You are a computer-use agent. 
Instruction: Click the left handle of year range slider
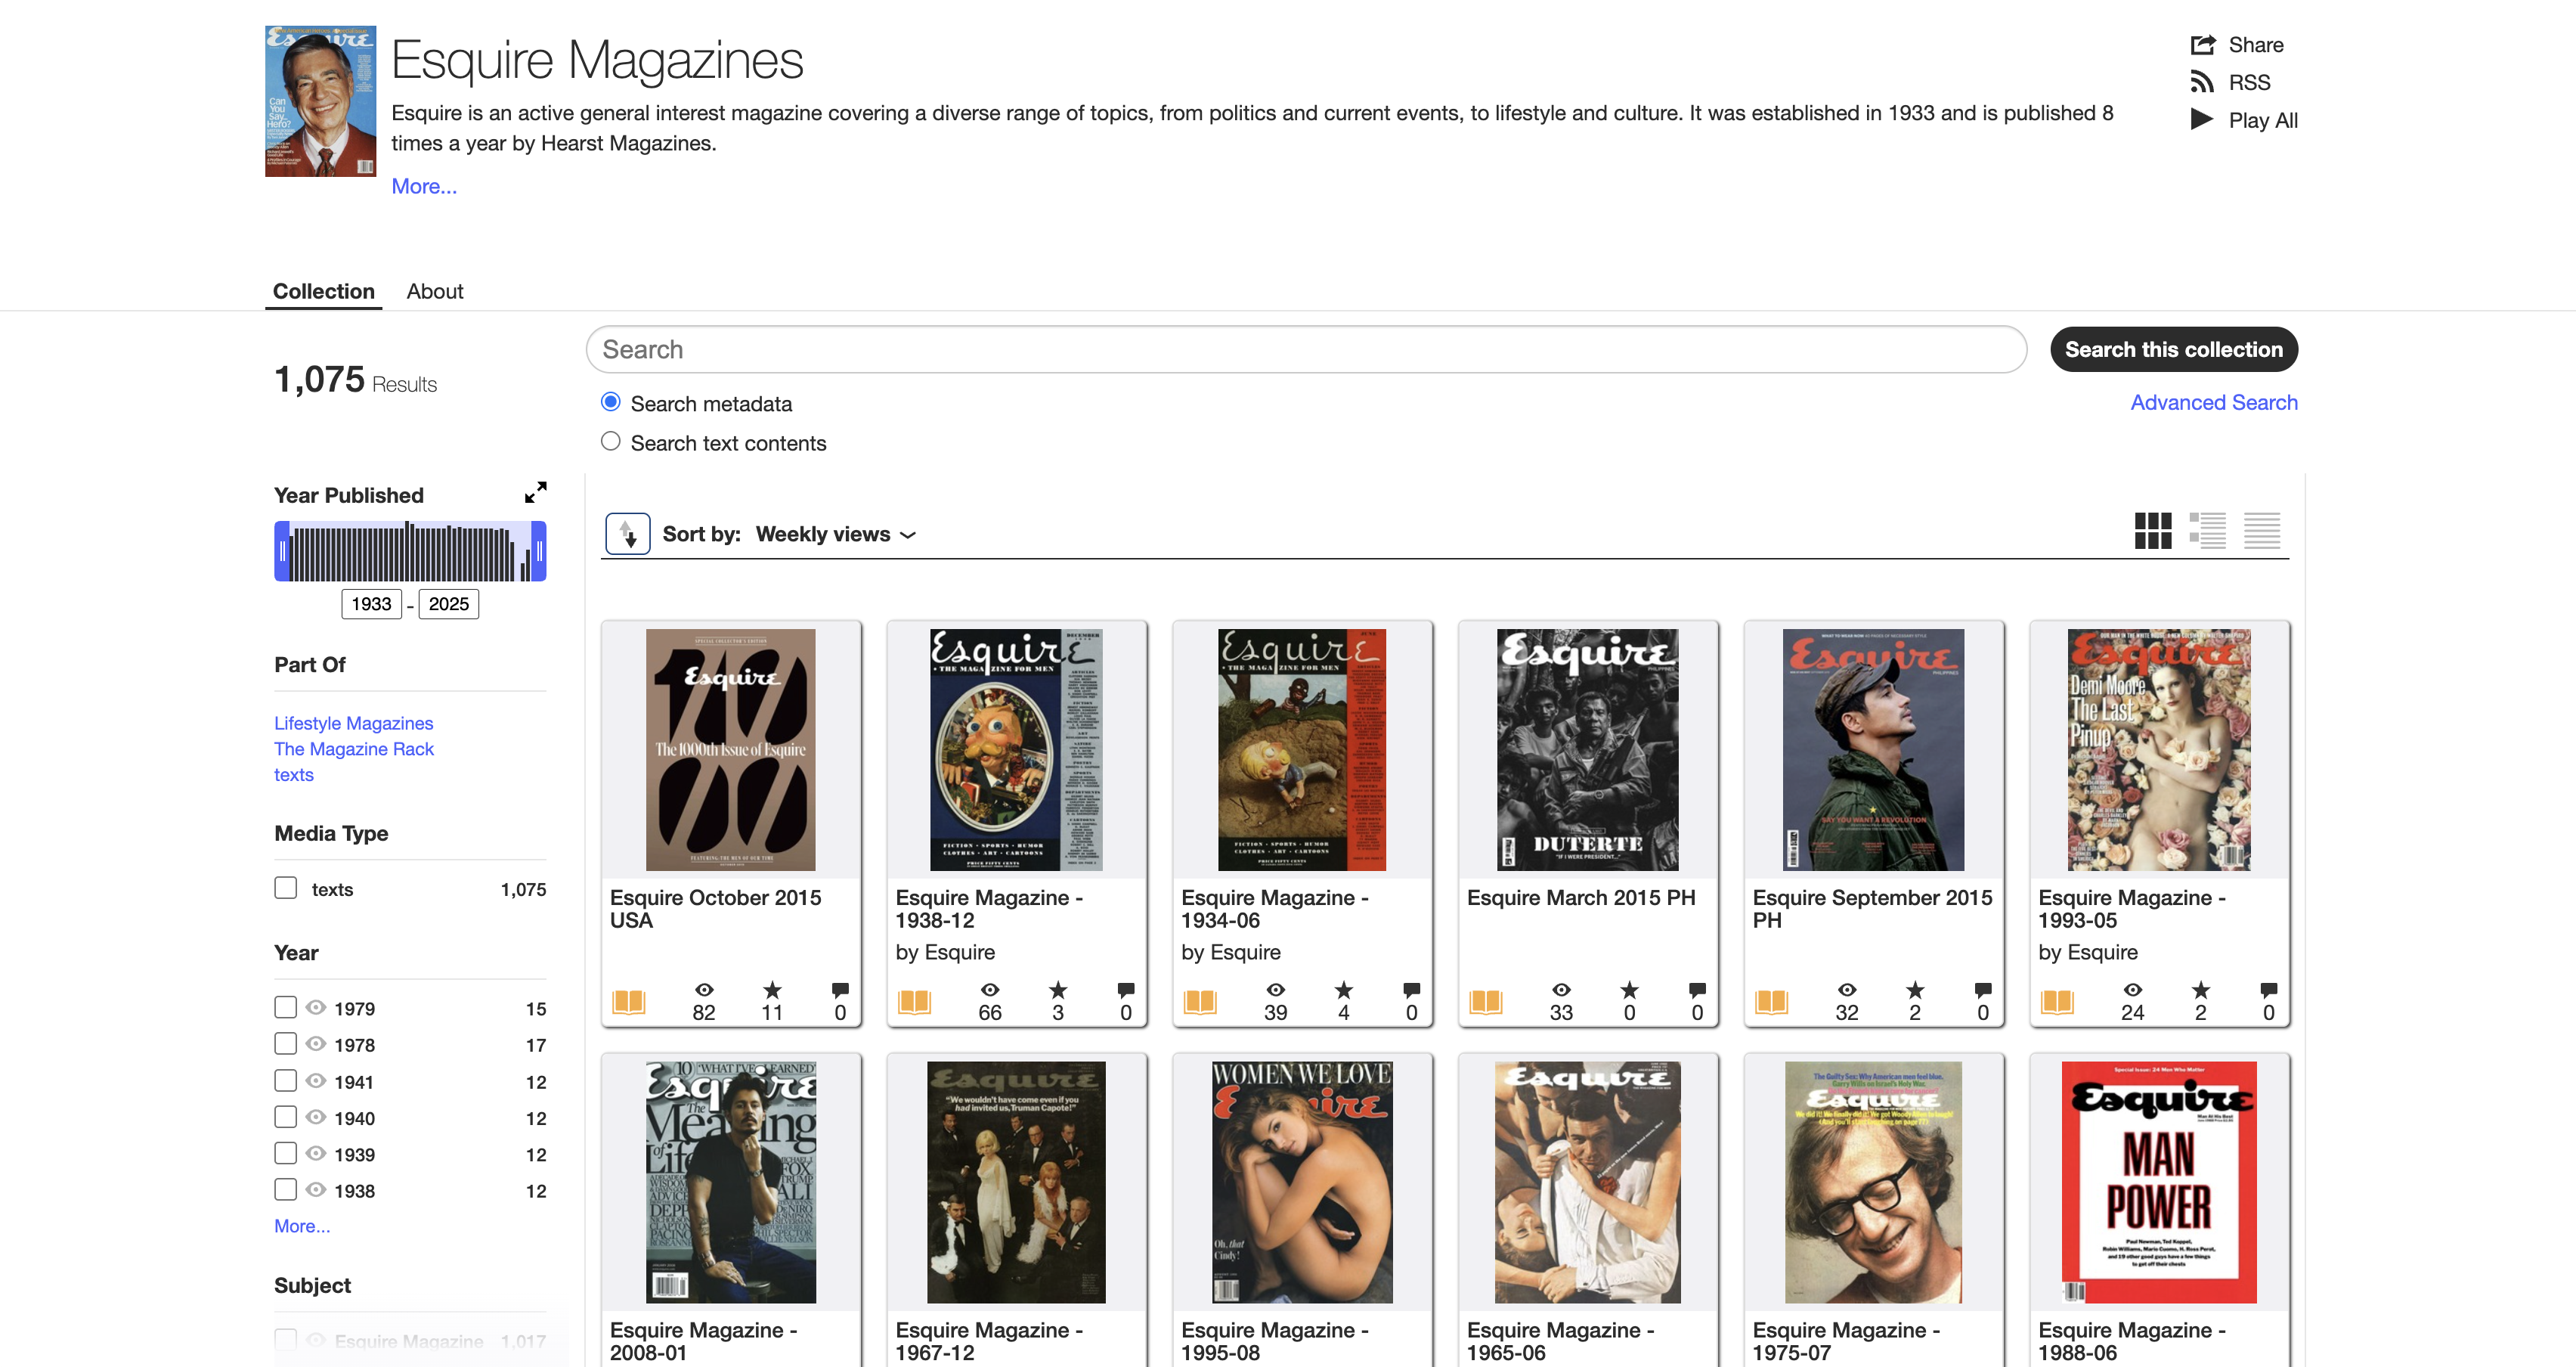283,551
